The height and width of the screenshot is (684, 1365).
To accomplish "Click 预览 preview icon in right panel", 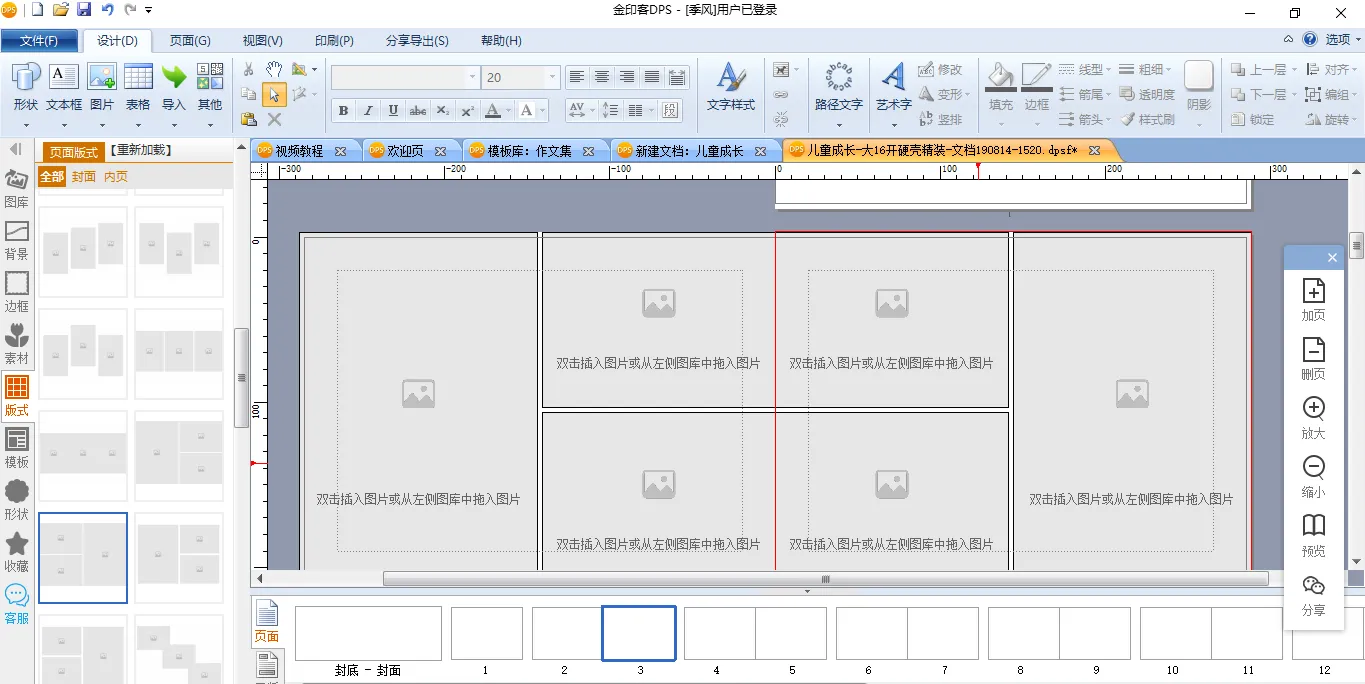I will pyautogui.click(x=1313, y=536).
